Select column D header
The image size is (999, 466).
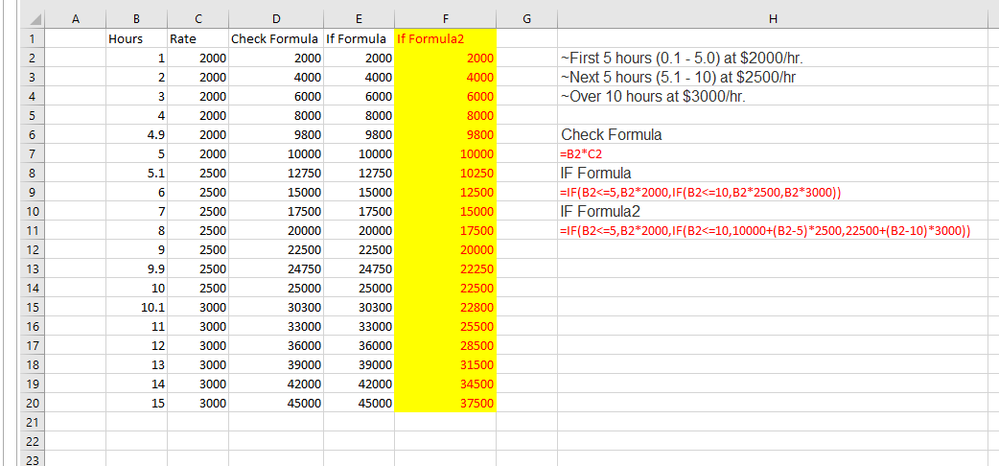276,19
